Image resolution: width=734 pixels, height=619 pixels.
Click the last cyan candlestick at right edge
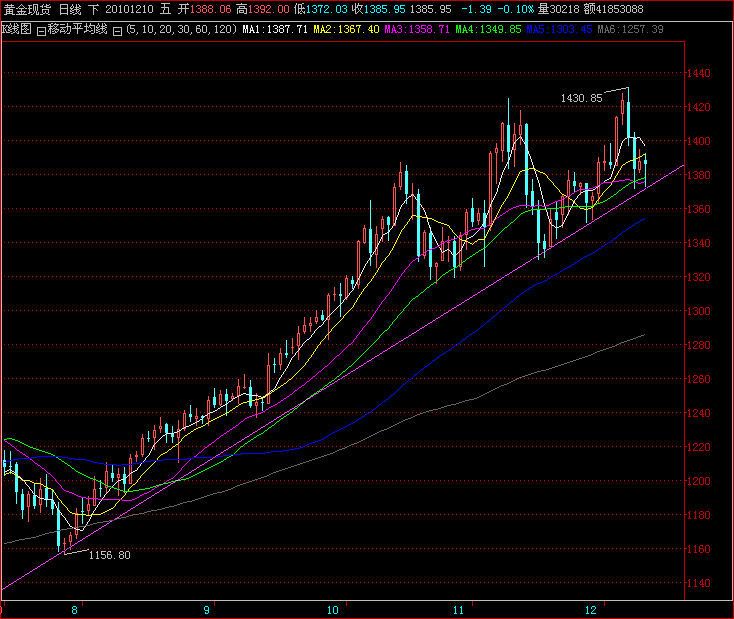tap(646, 171)
